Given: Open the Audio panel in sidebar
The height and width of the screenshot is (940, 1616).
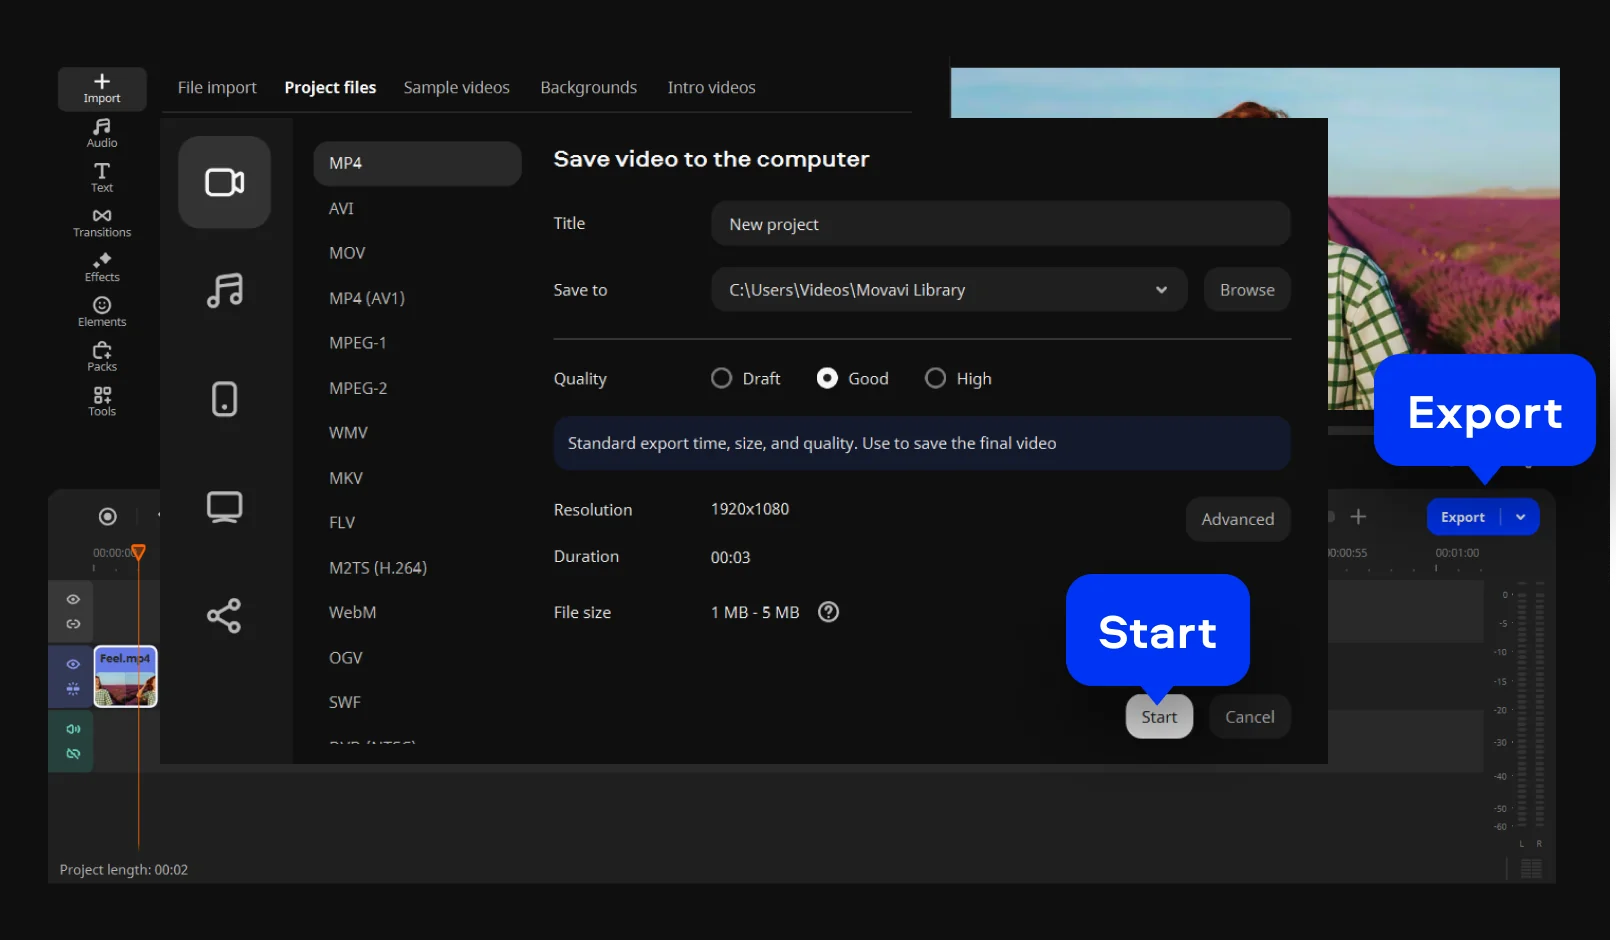Looking at the screenshot, I should pyautogui.click(x=101, y=132).
